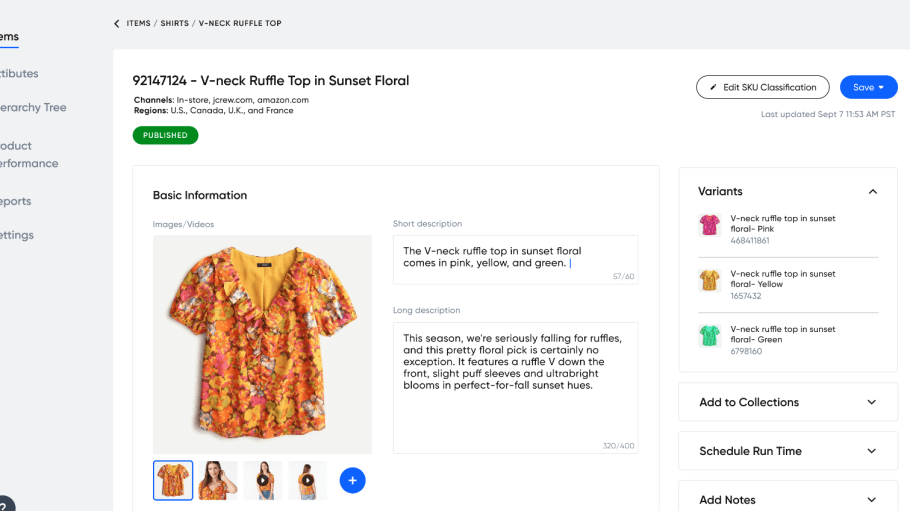The height and width of the screenshot is (511, 910).
Task: Select the model photo thumbnail
Action: click(x=218, y=480)
